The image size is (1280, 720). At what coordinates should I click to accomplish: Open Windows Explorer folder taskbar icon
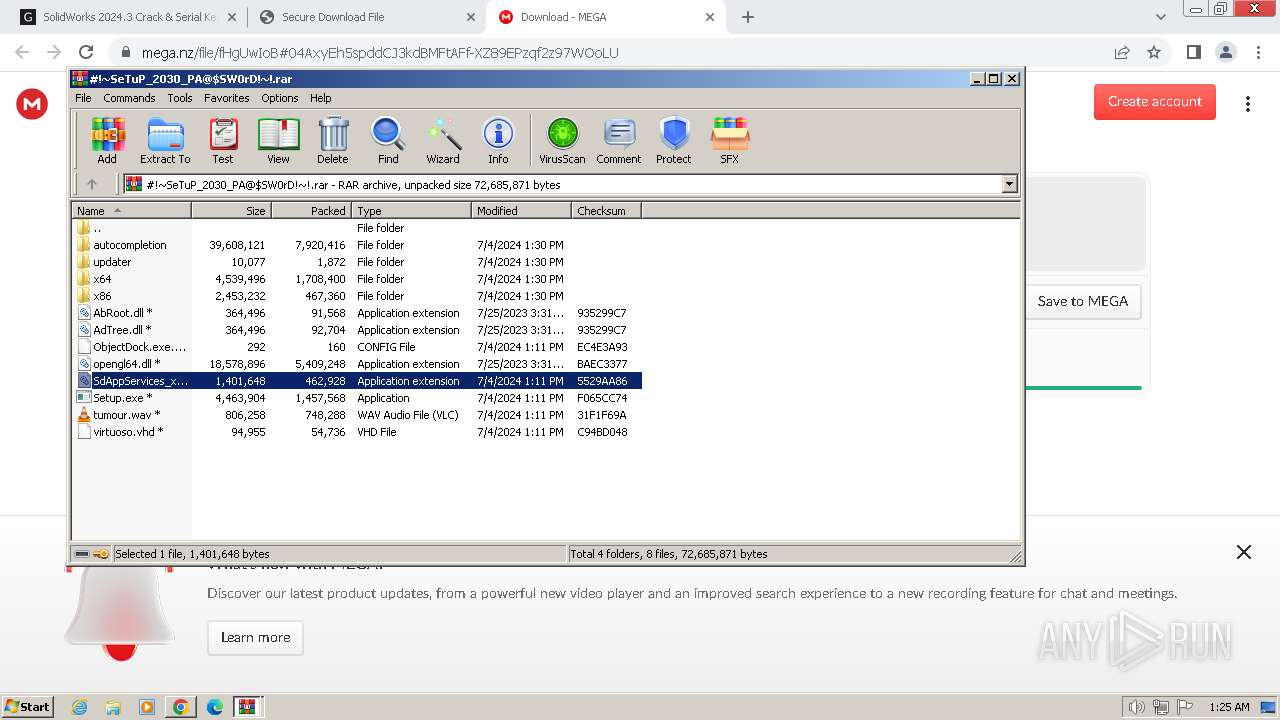pos(113,707)
